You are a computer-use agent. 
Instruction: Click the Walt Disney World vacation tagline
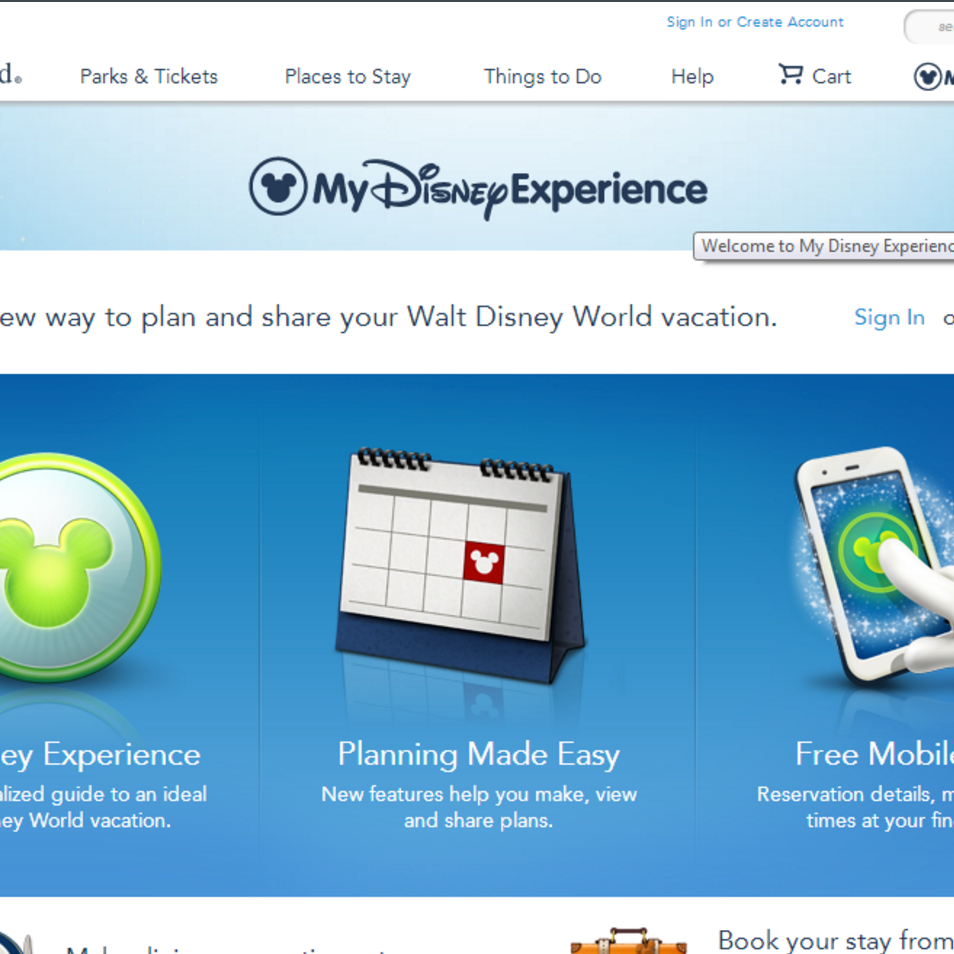[x=388, y=317]
